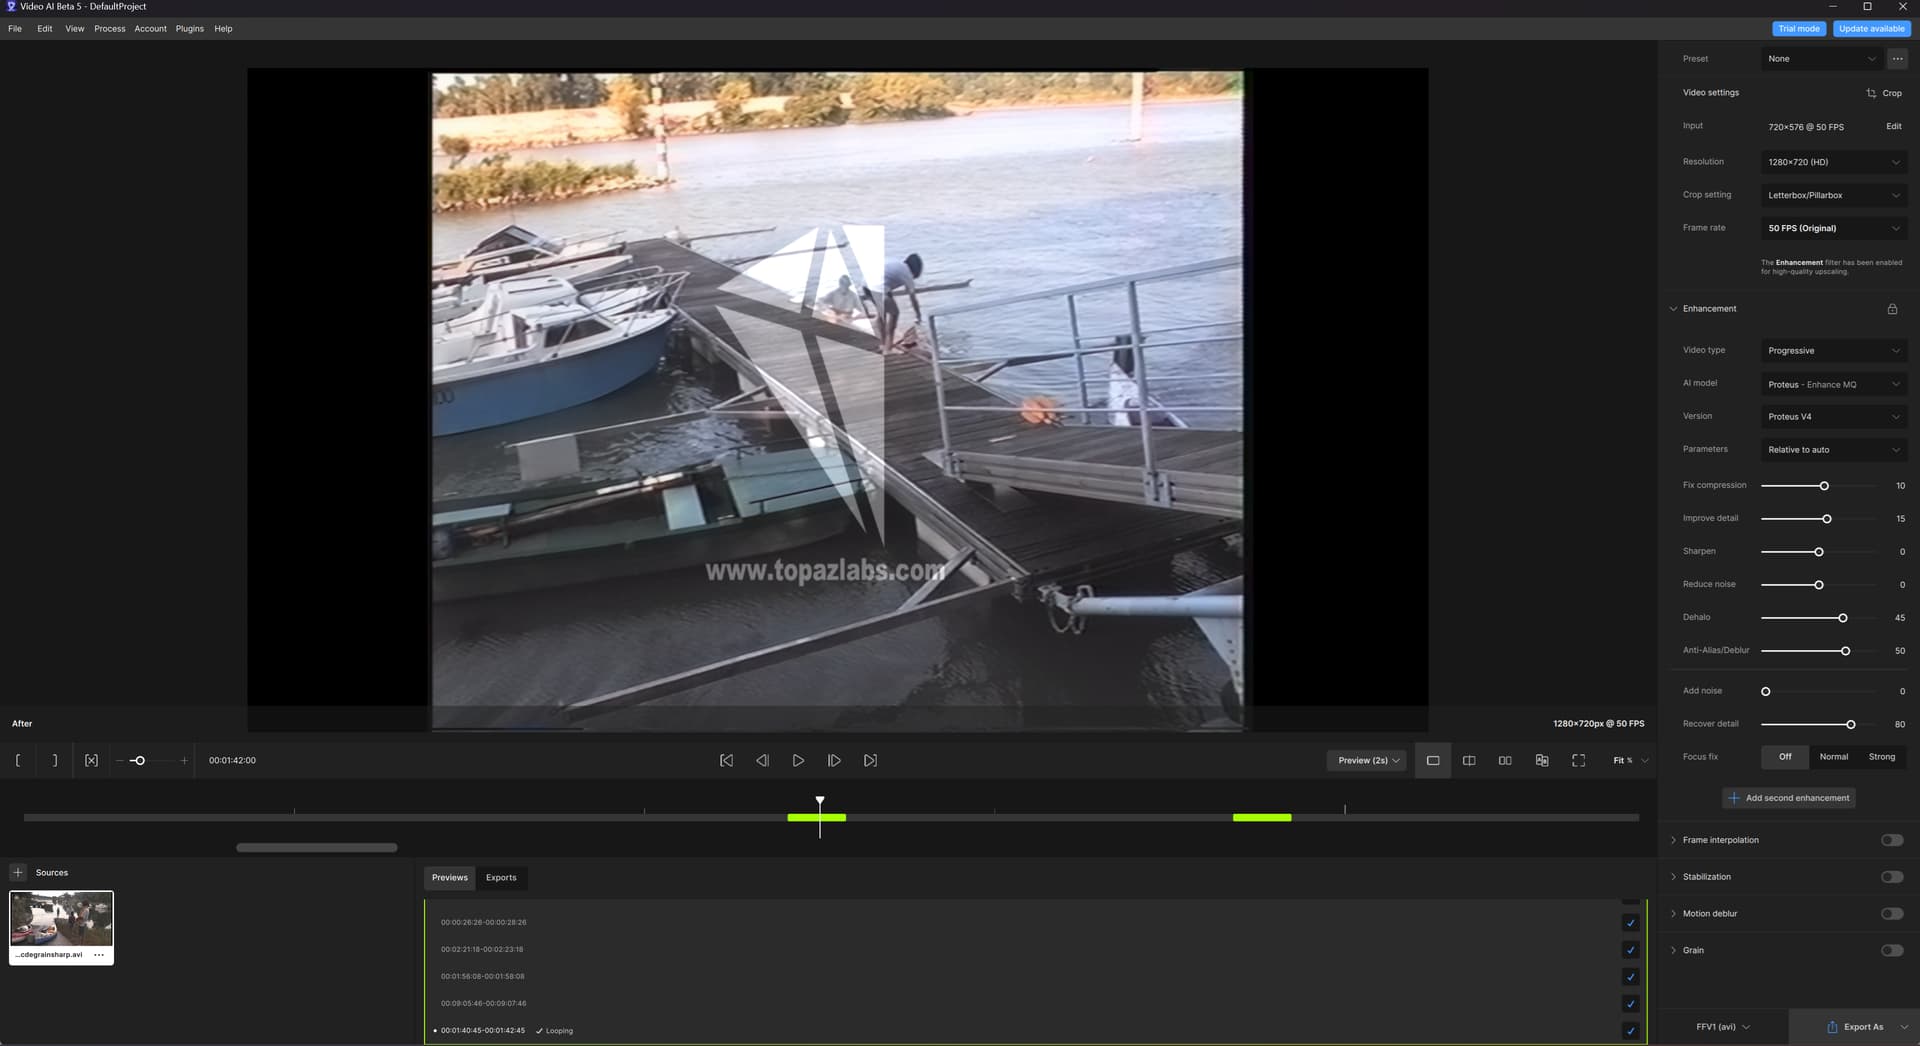Open the Process menu
This screenshot has width=1920, height=1046.
[x=110, y=28]
